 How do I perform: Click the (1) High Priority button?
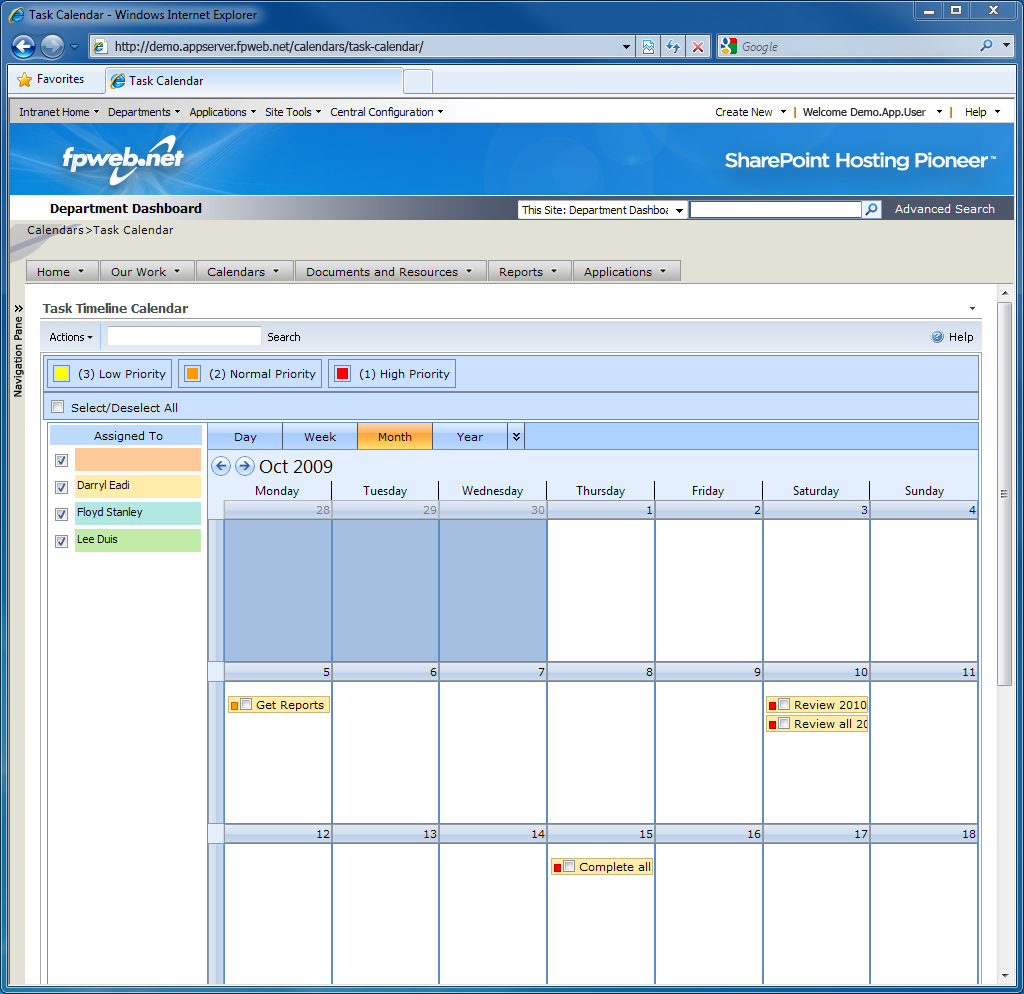pos(392,374)
